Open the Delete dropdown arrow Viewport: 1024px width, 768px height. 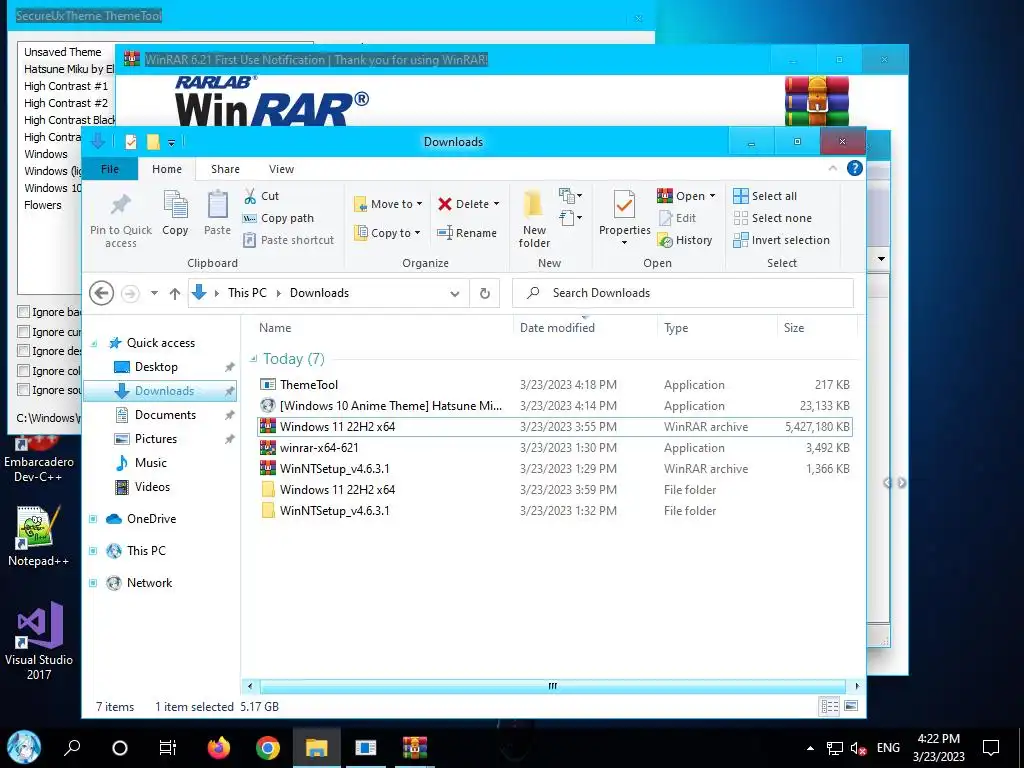point(496,204)
